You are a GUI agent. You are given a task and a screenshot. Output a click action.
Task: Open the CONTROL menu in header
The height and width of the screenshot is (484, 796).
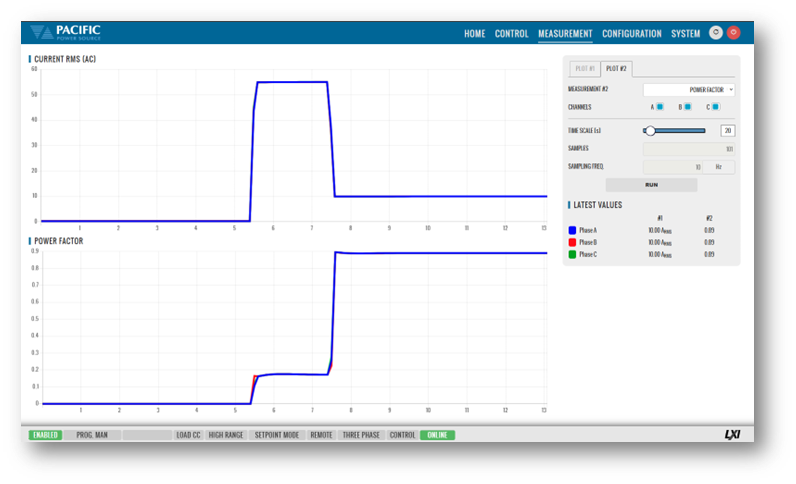(512, 34)
